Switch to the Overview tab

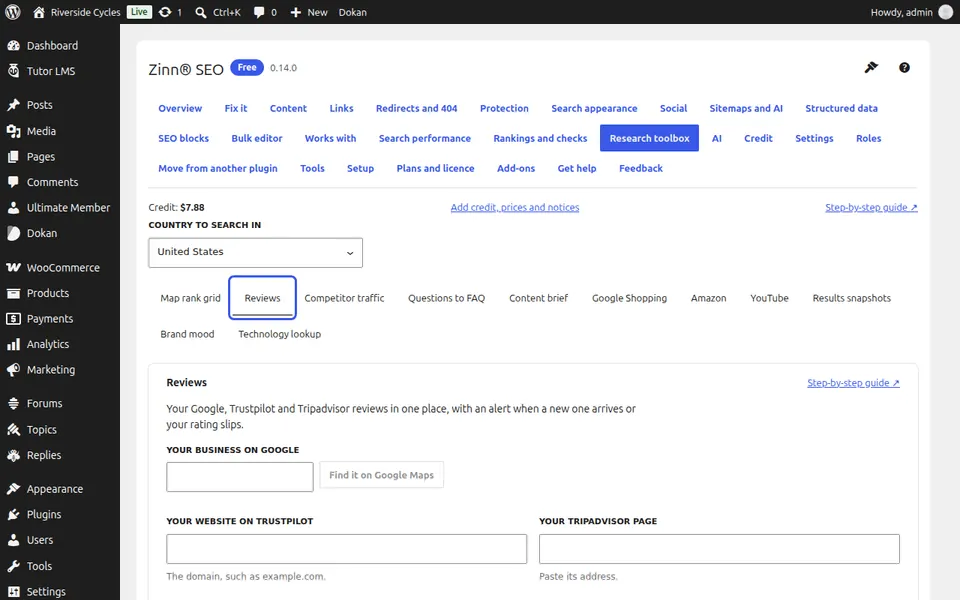point(180,108)
